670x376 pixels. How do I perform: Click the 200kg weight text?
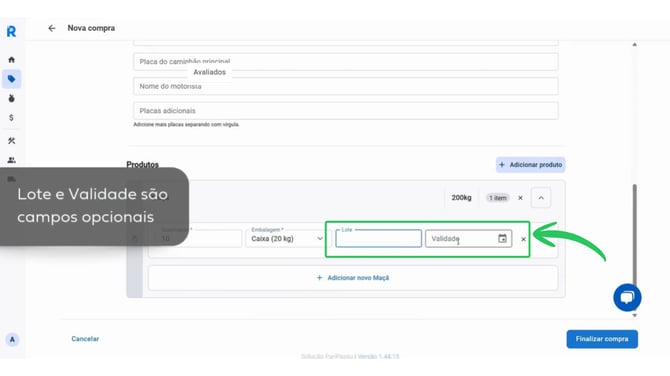(x=461, y=198)
